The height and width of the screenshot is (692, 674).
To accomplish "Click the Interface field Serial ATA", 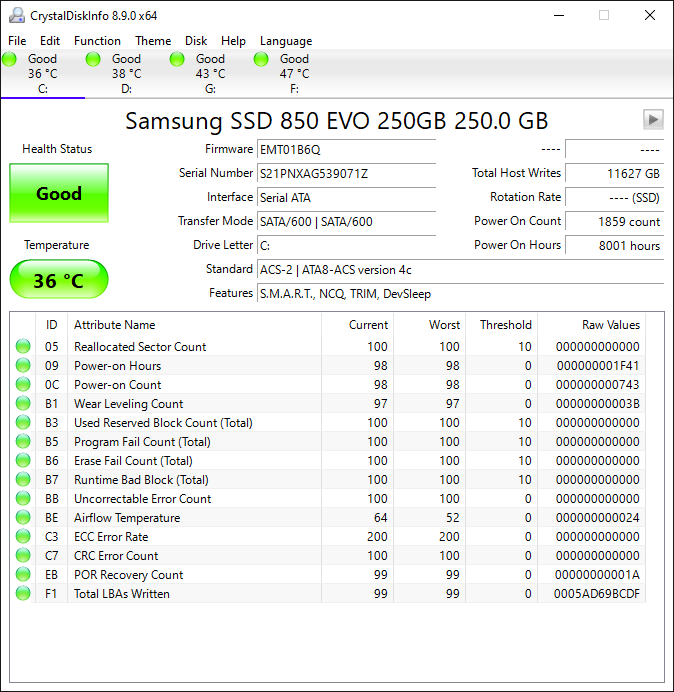I will 346,197.
